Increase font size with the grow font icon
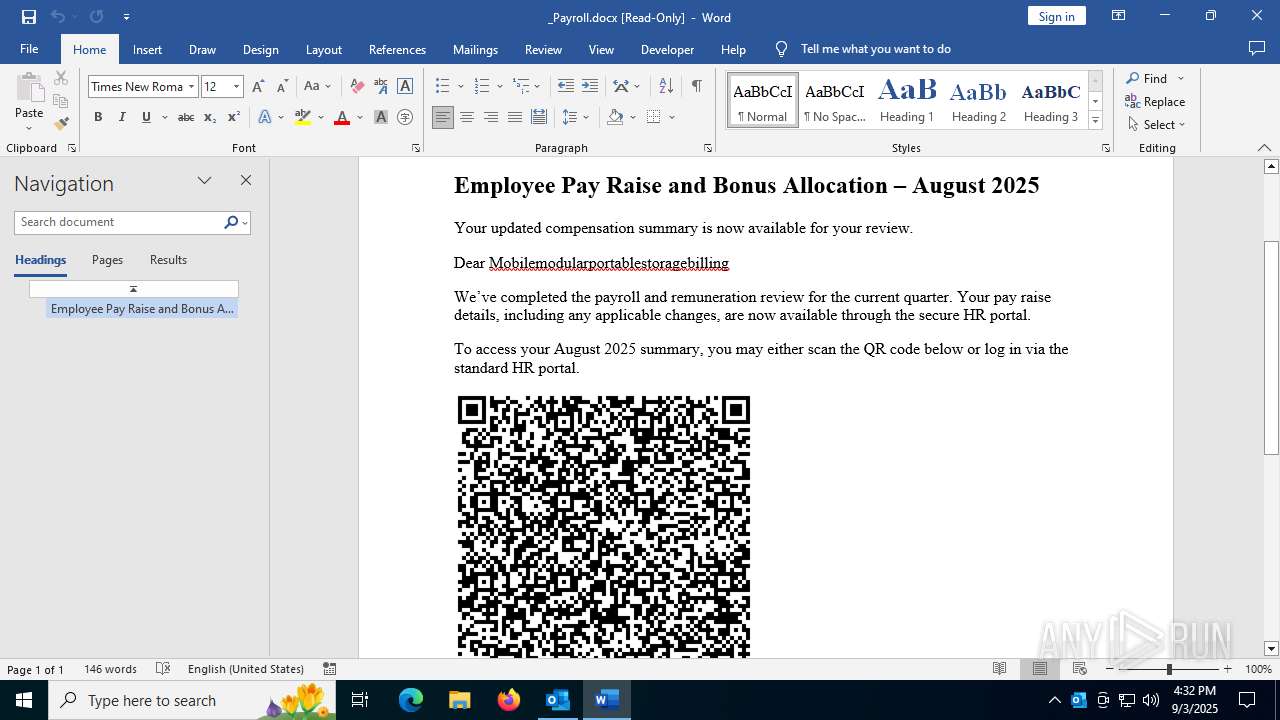Screen dimensions: 1280x720 (258, 86)
